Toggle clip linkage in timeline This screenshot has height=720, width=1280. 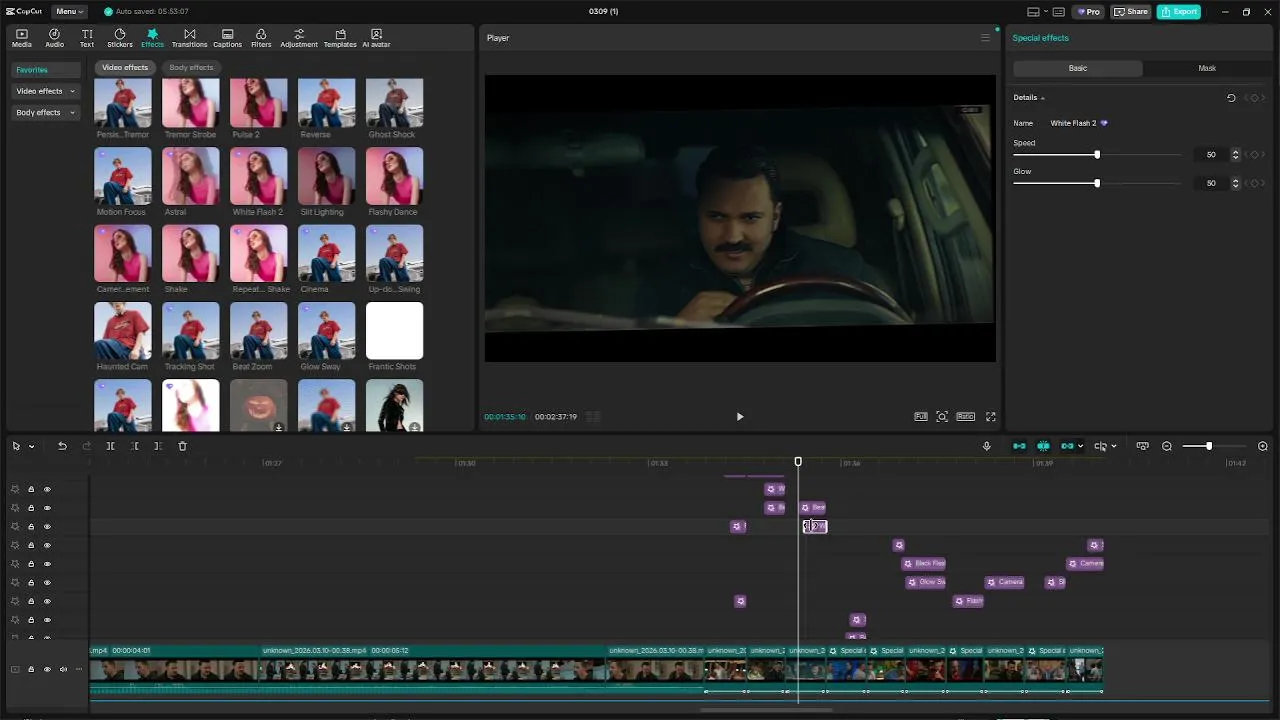pos(1067,446)
